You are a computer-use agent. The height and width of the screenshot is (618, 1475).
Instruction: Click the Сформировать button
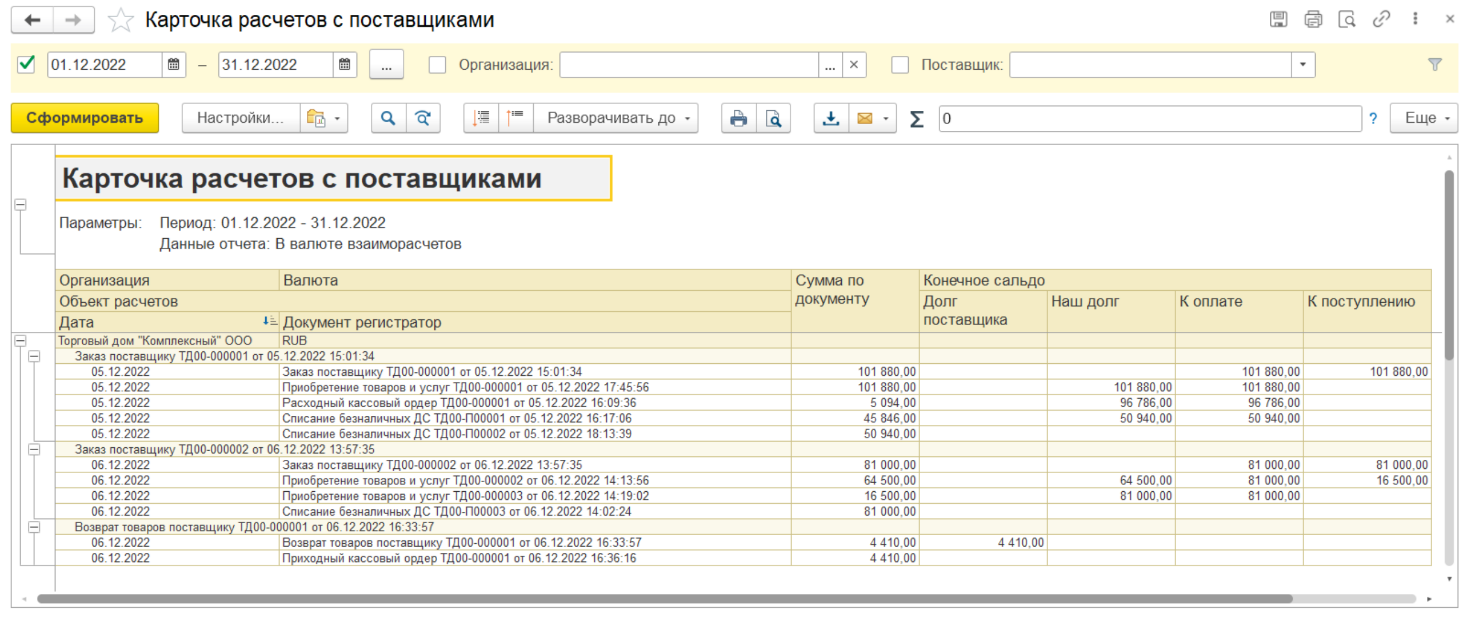(x=85, y=118)
